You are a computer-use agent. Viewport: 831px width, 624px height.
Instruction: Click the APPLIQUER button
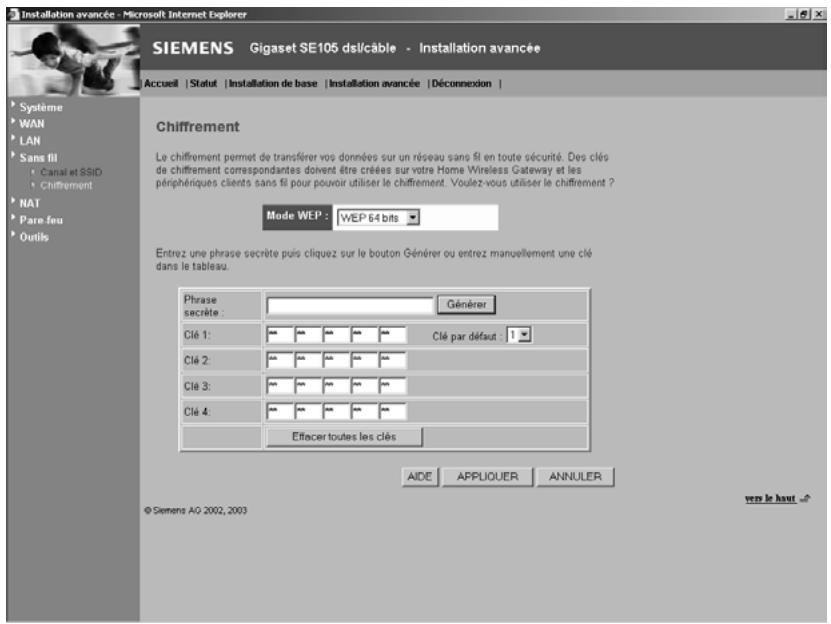point(488,477)
